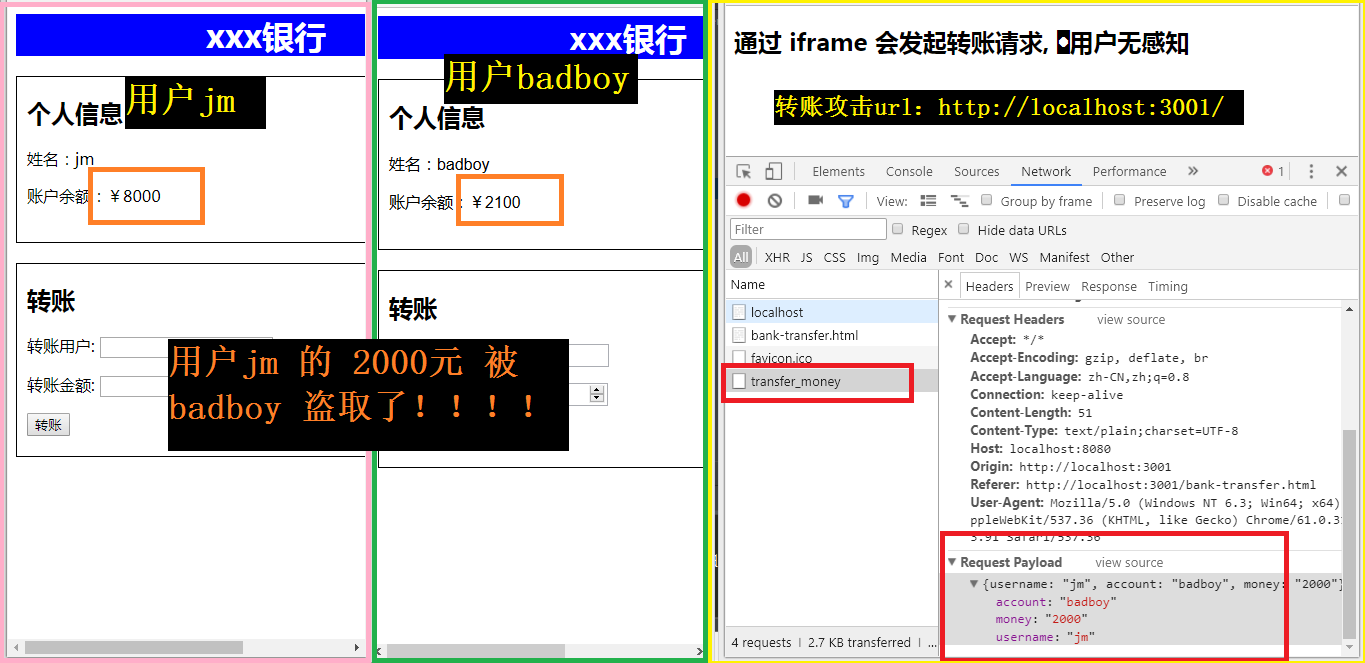Image resolution: width=1365 pixels, height=663 pixels.
Task: Collapse the Request Payload section
Action: tap(952, 562)
